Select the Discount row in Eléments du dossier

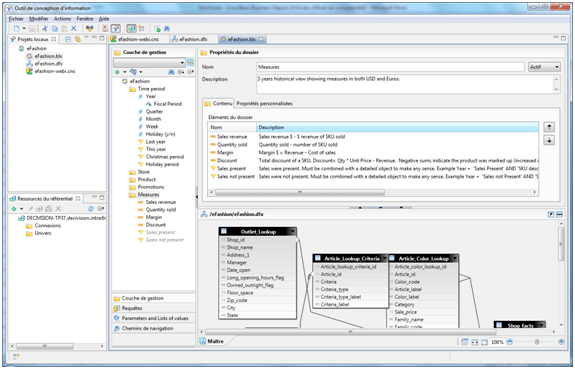[373, 160]
